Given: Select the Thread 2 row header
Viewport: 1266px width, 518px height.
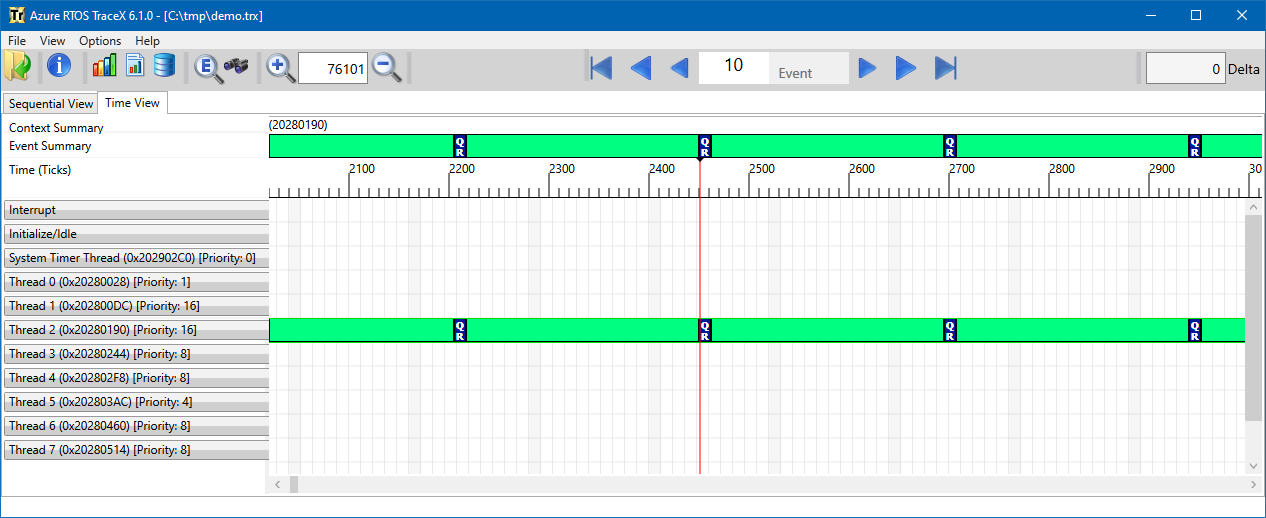Looking at the screenshot, I should [136, 330].
